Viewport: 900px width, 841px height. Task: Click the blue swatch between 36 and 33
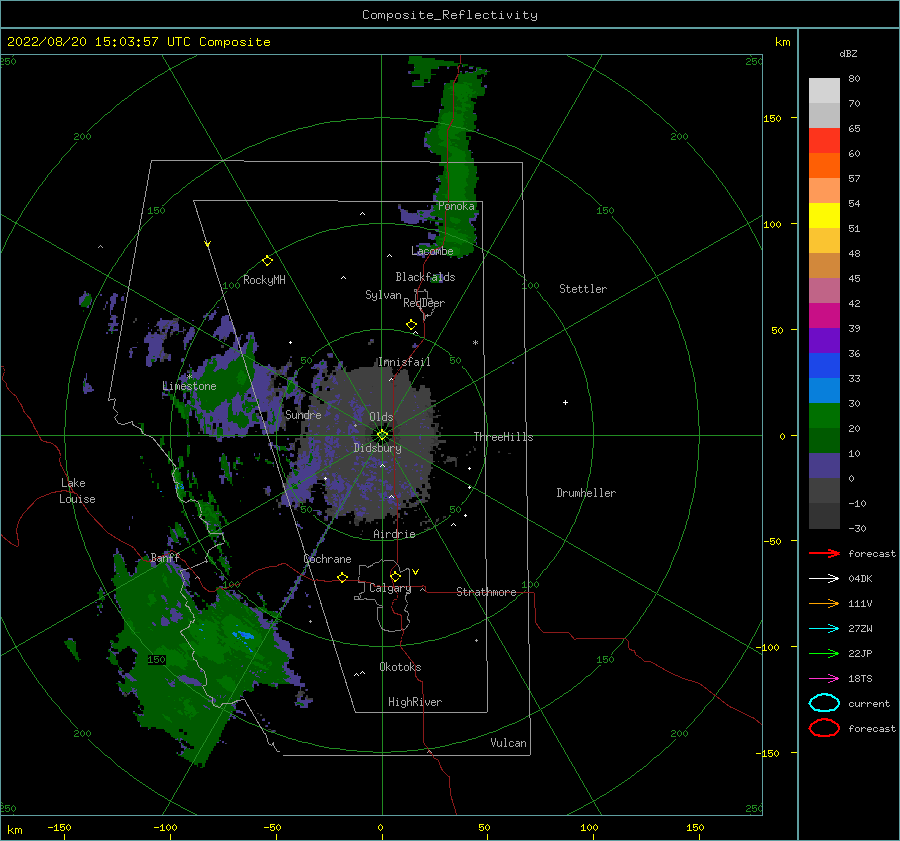pos(824,366)
